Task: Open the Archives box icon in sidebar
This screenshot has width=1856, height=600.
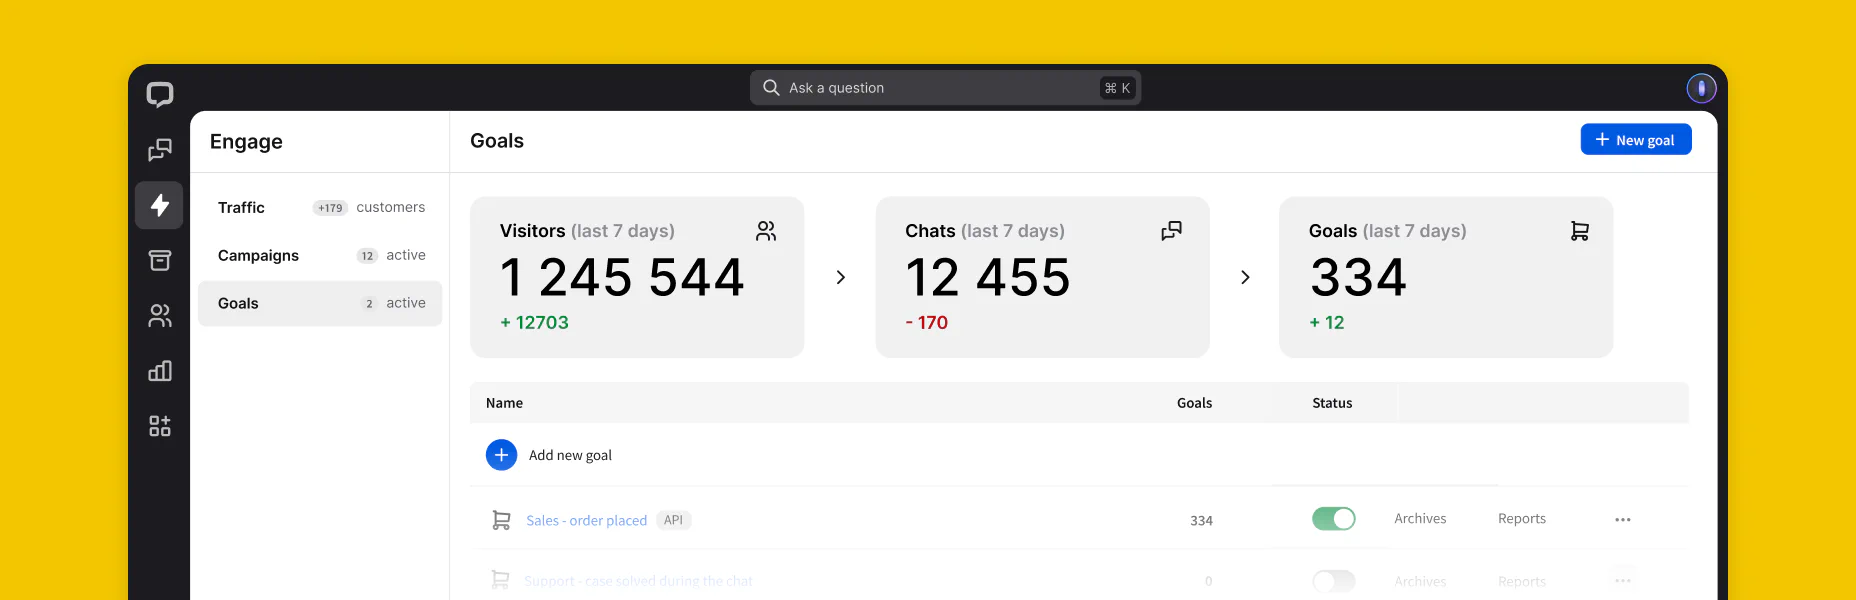Action: point(160,261)
